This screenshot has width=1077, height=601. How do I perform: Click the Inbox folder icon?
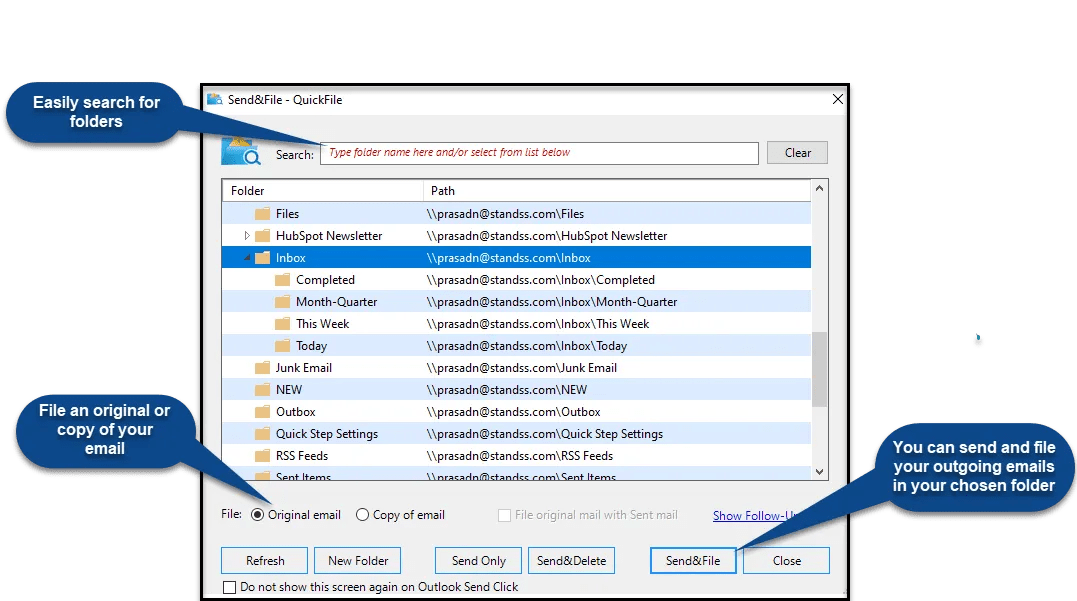pos(261,257)
